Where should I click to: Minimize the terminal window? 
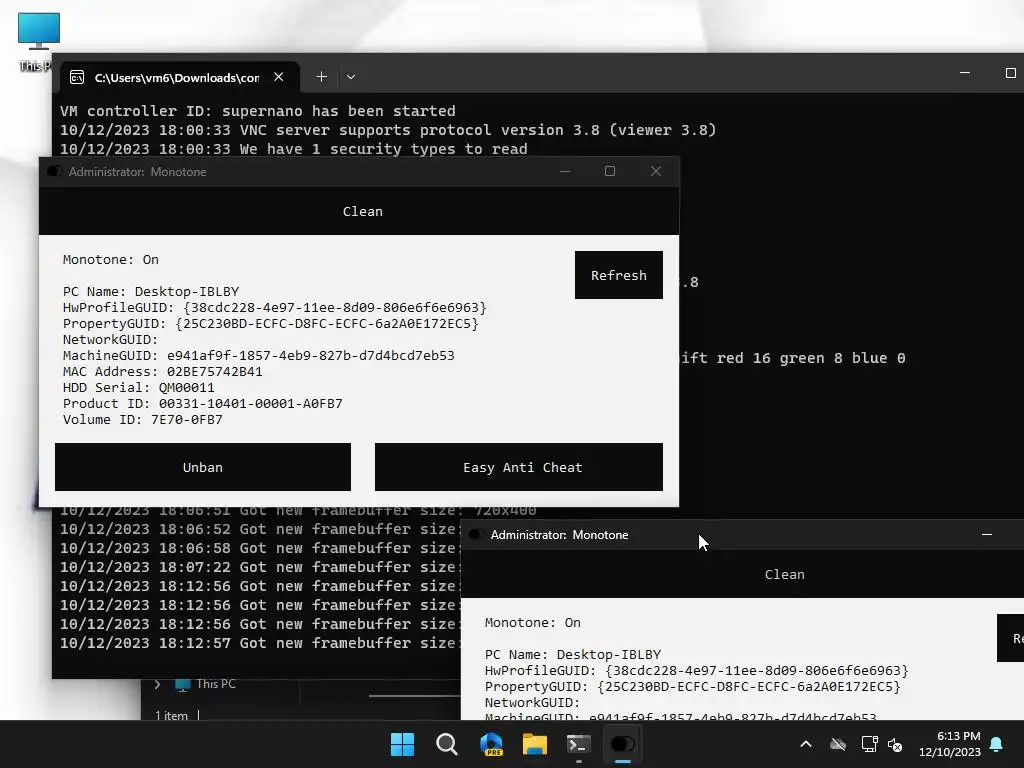tap(965, 73)
